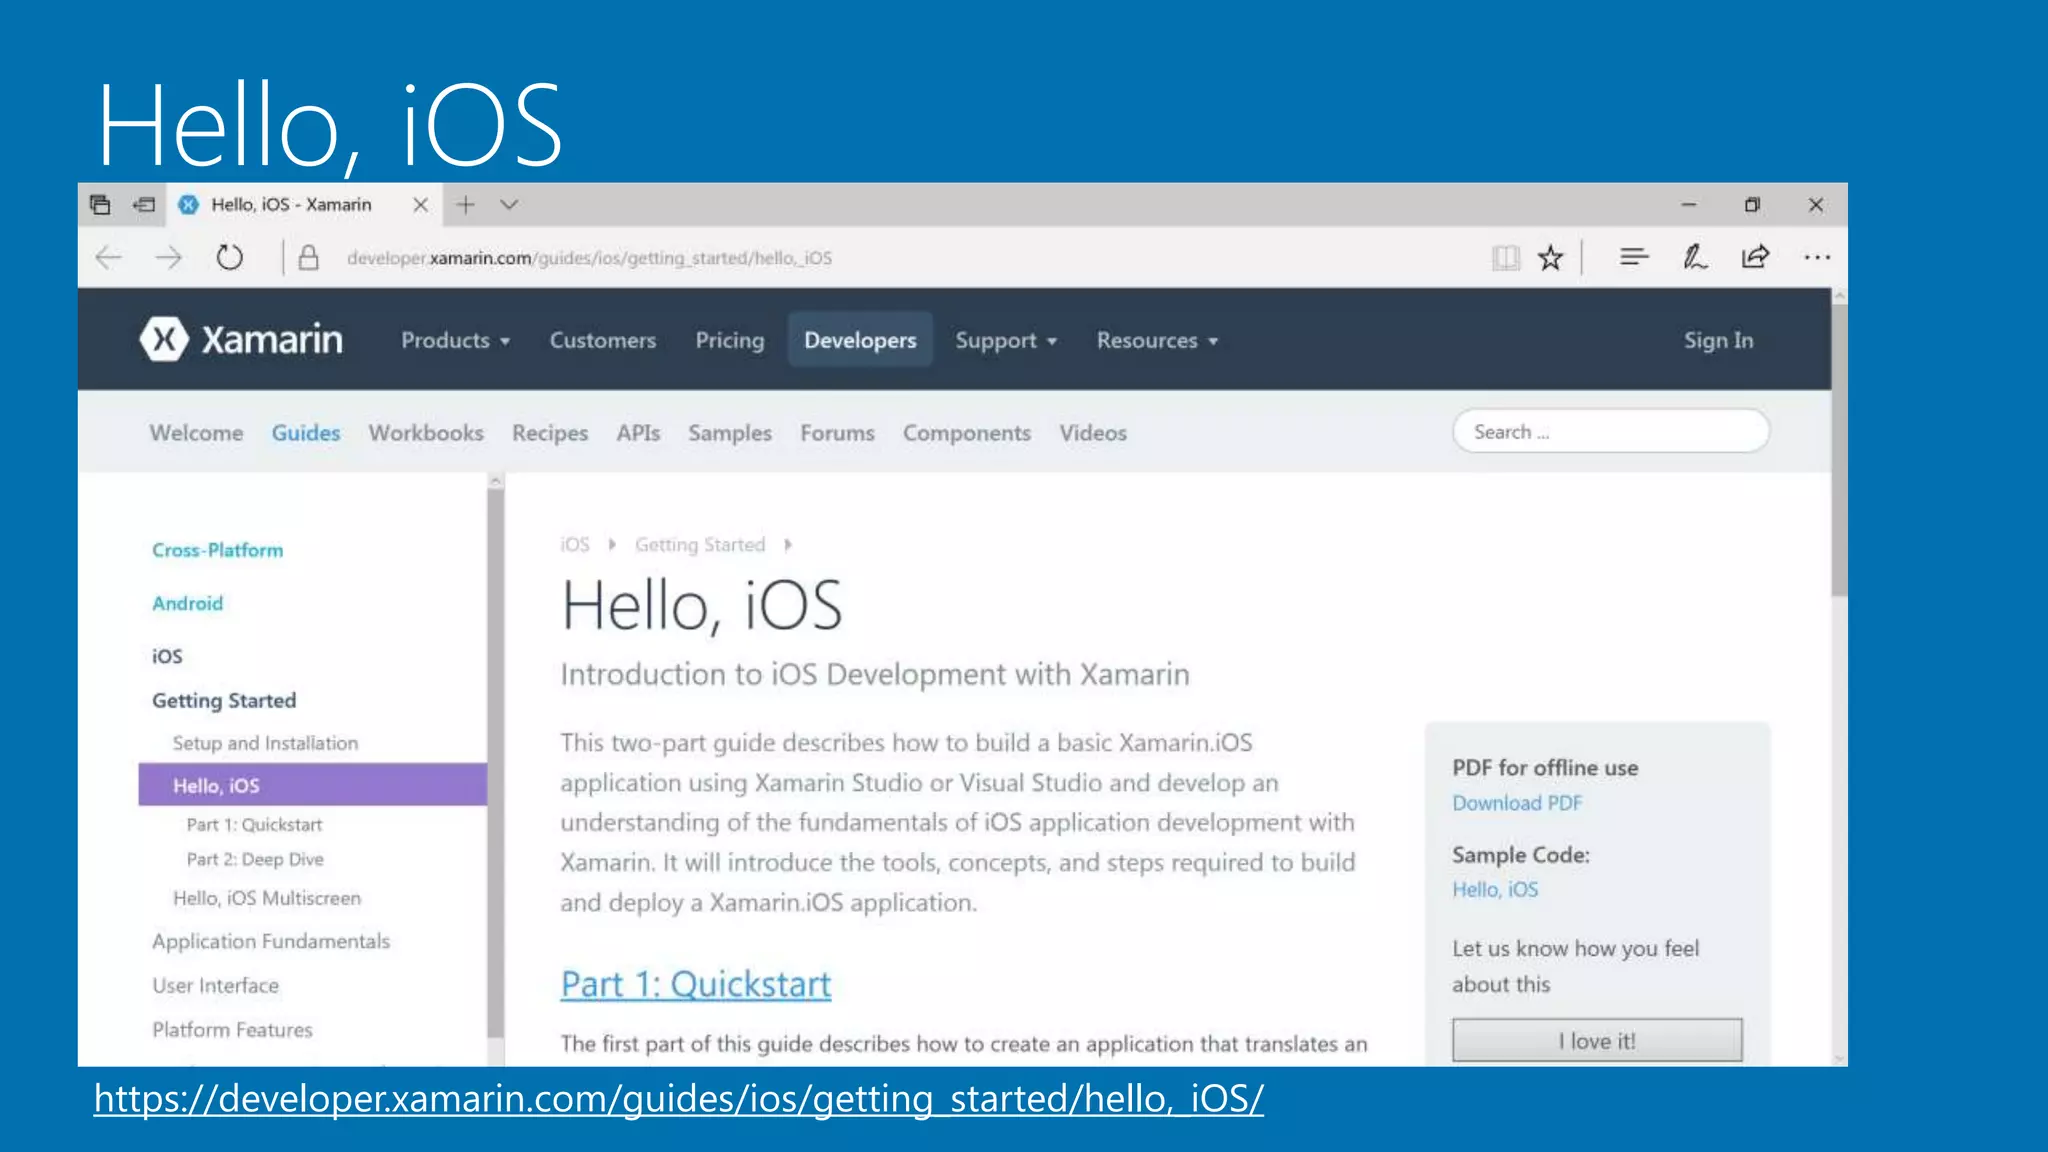Open the Recipes section
Image resolution: width=2048 pixels, height=1152 pixels.
coord(550,433)
